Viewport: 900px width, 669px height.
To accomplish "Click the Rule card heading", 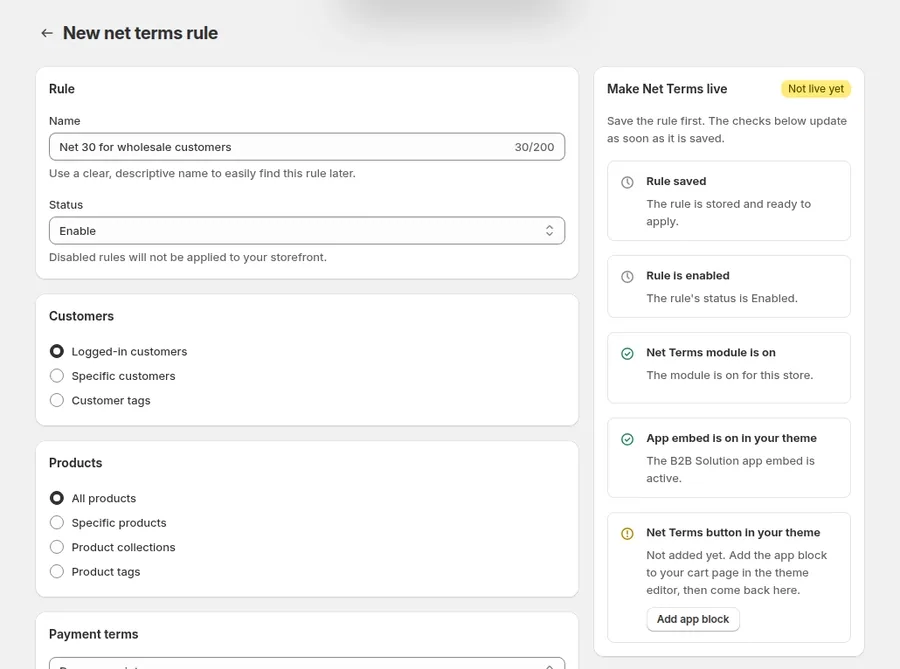I will (x=62, y=89).
